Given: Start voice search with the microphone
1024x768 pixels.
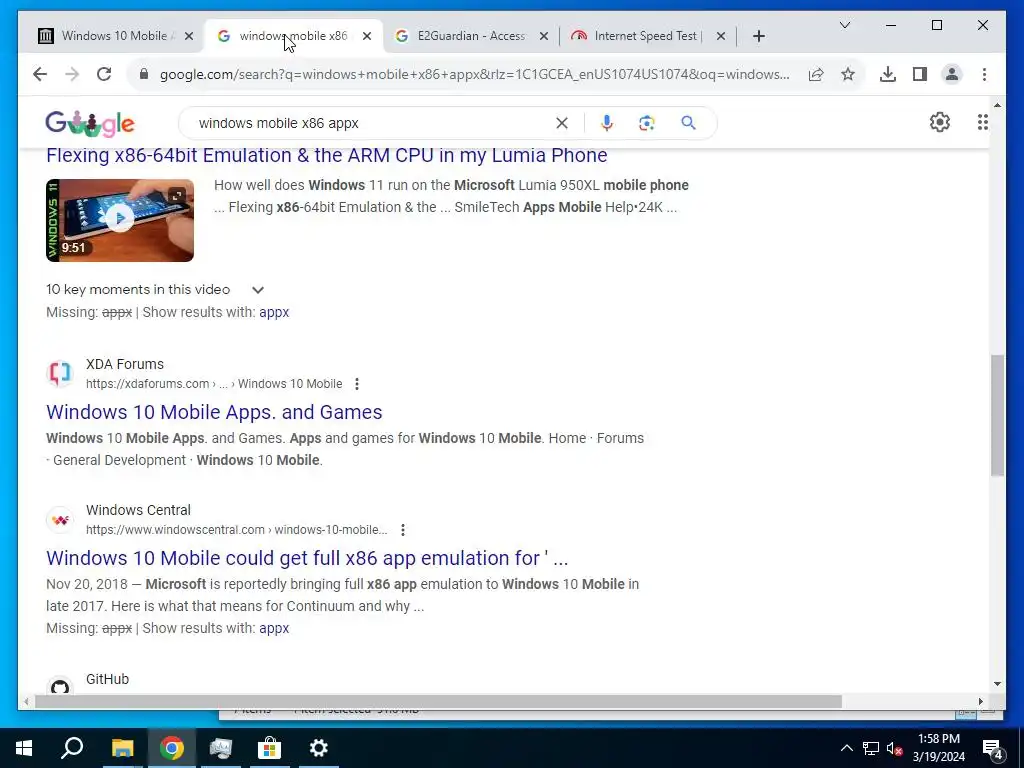Looking at the screenshot, I should pyautogui.click(x=607, y=123).
